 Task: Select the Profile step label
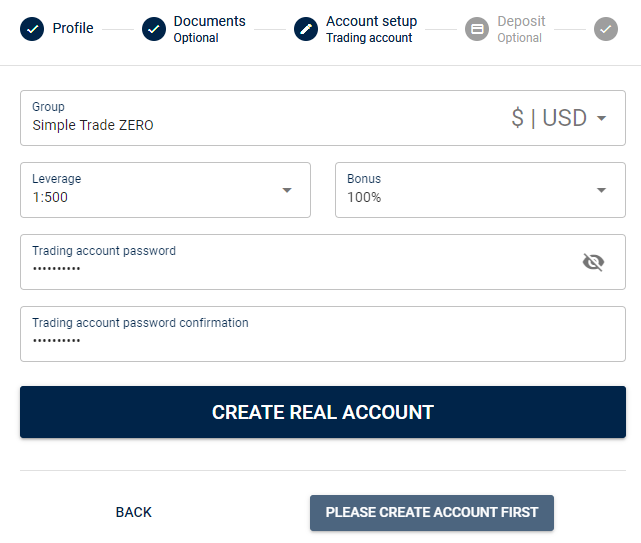[x=73, y=28]
